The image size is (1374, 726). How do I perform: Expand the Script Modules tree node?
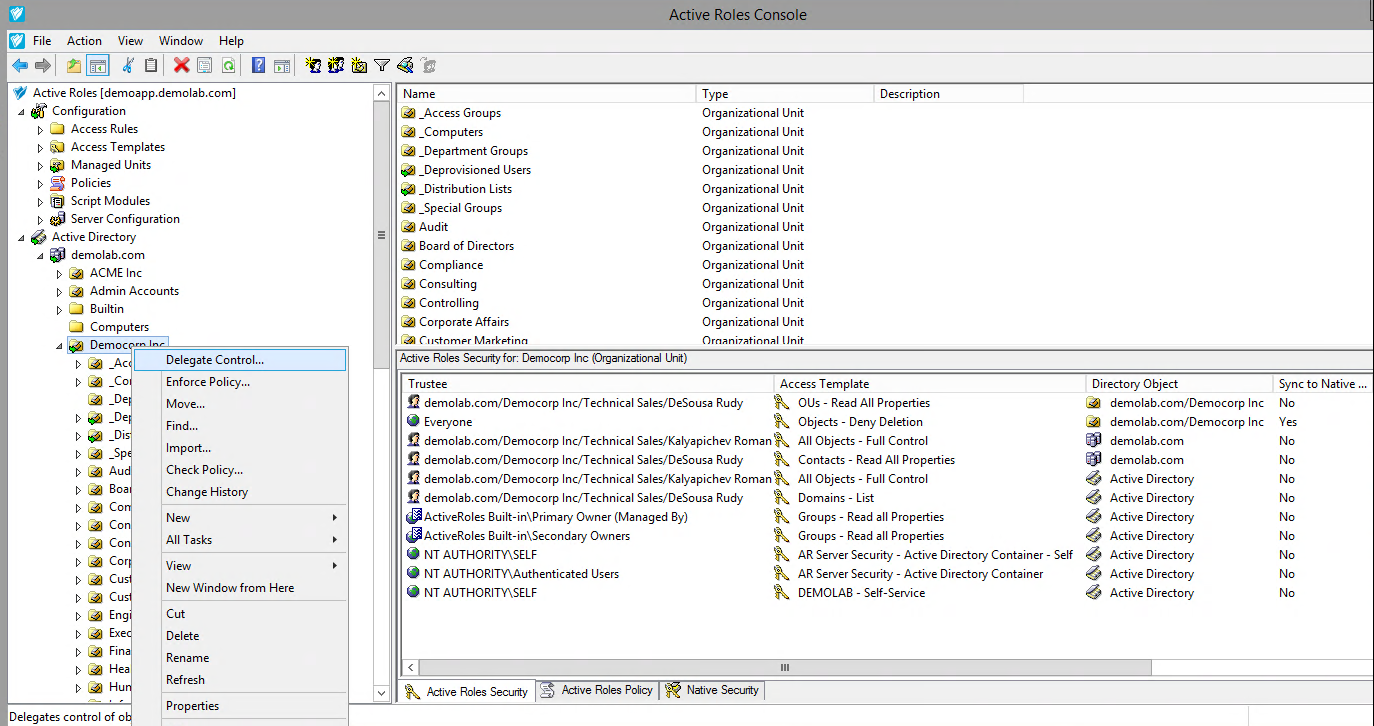tap(40, 201)
